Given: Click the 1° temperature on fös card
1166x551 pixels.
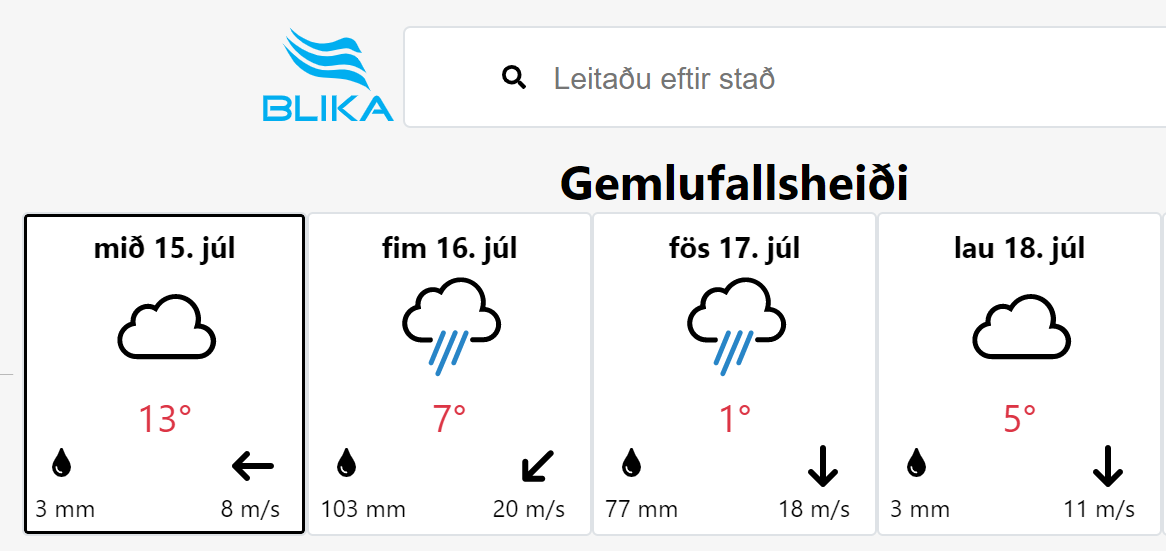Looking at the screenshot, I should click(735, 419).
